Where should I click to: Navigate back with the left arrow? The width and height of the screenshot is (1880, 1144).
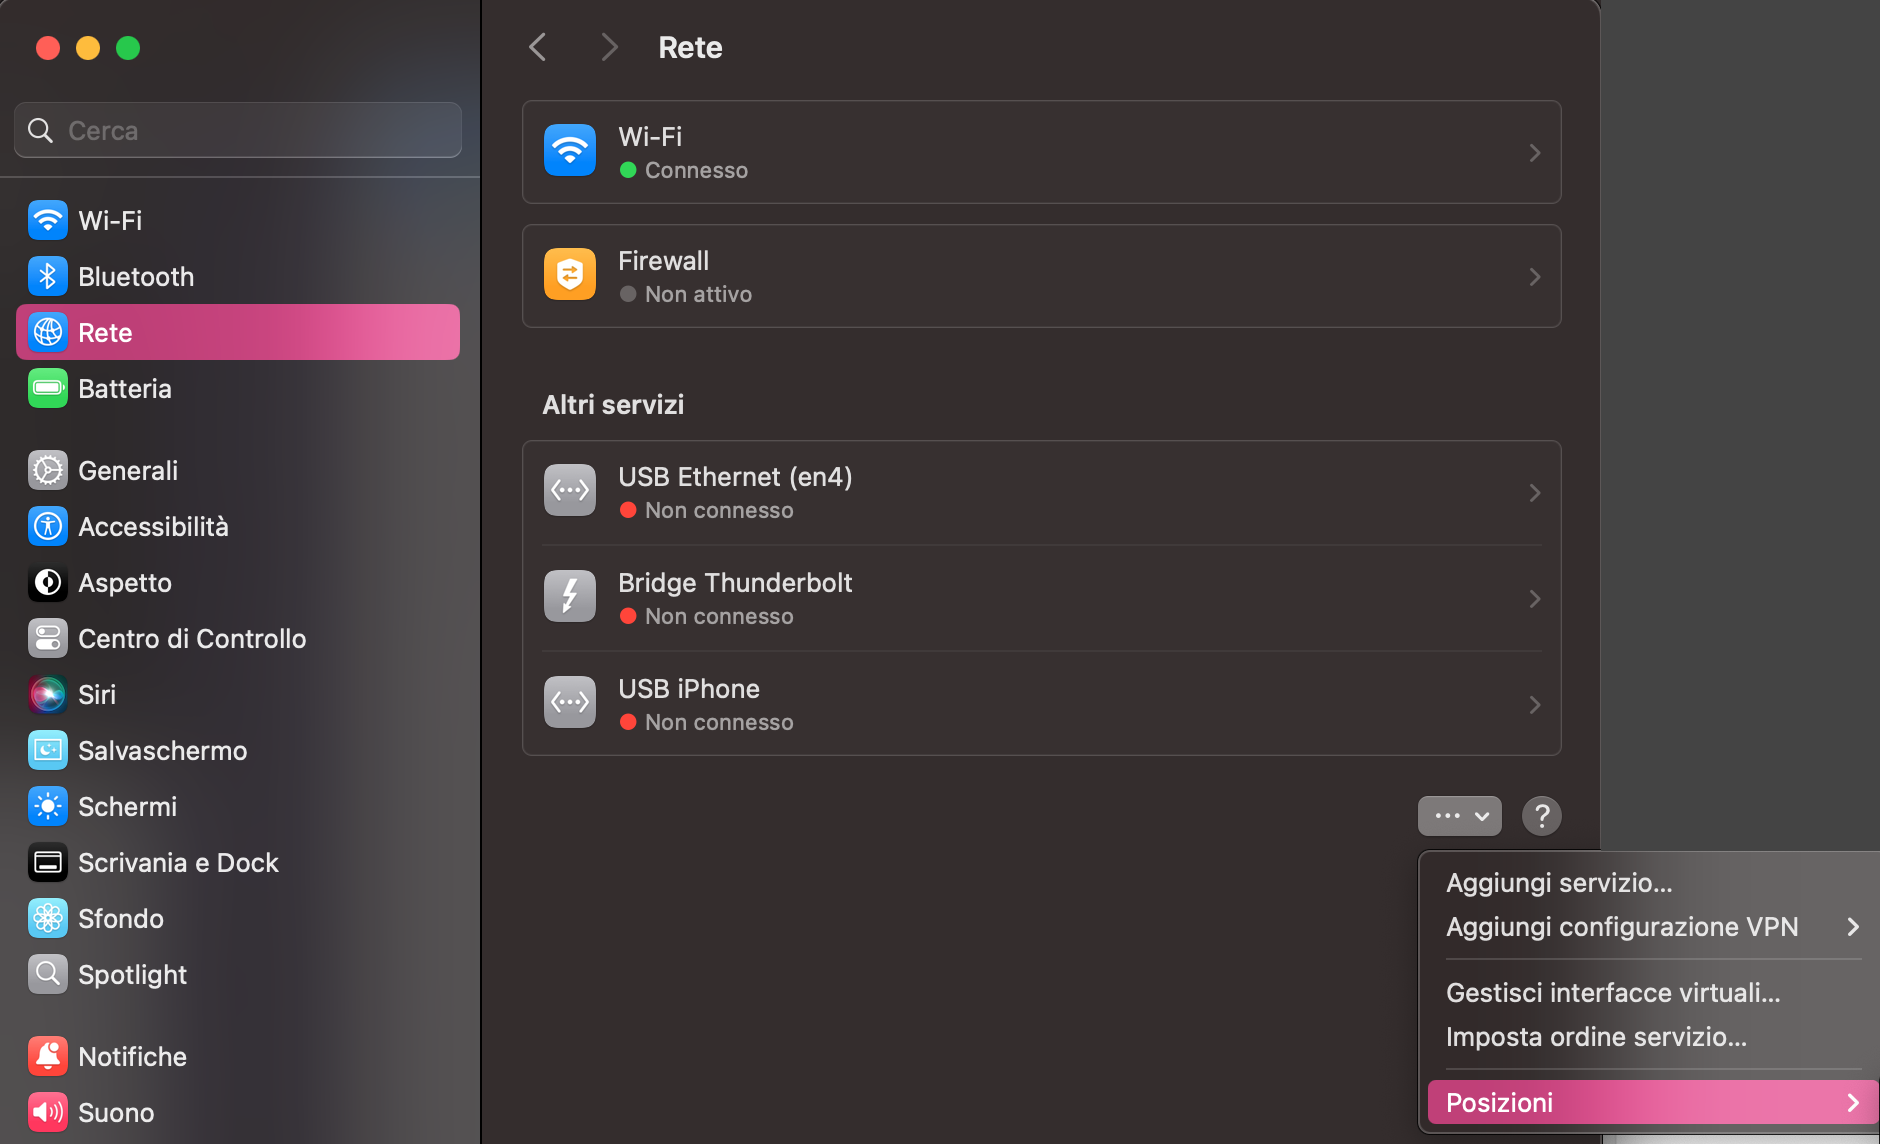point(537,46)
